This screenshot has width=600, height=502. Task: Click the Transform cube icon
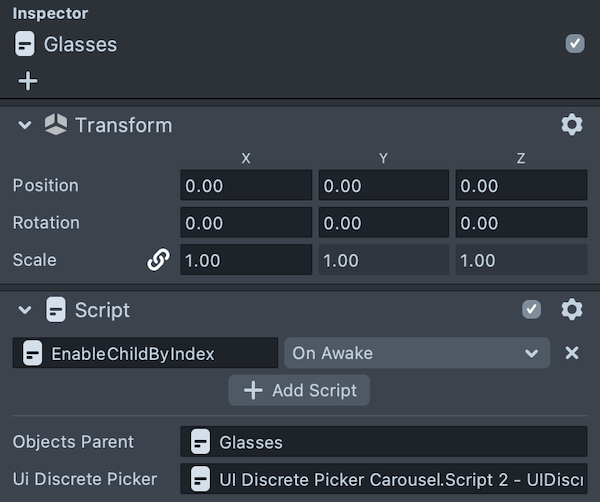pyautogui.click(x=56, y=125)
